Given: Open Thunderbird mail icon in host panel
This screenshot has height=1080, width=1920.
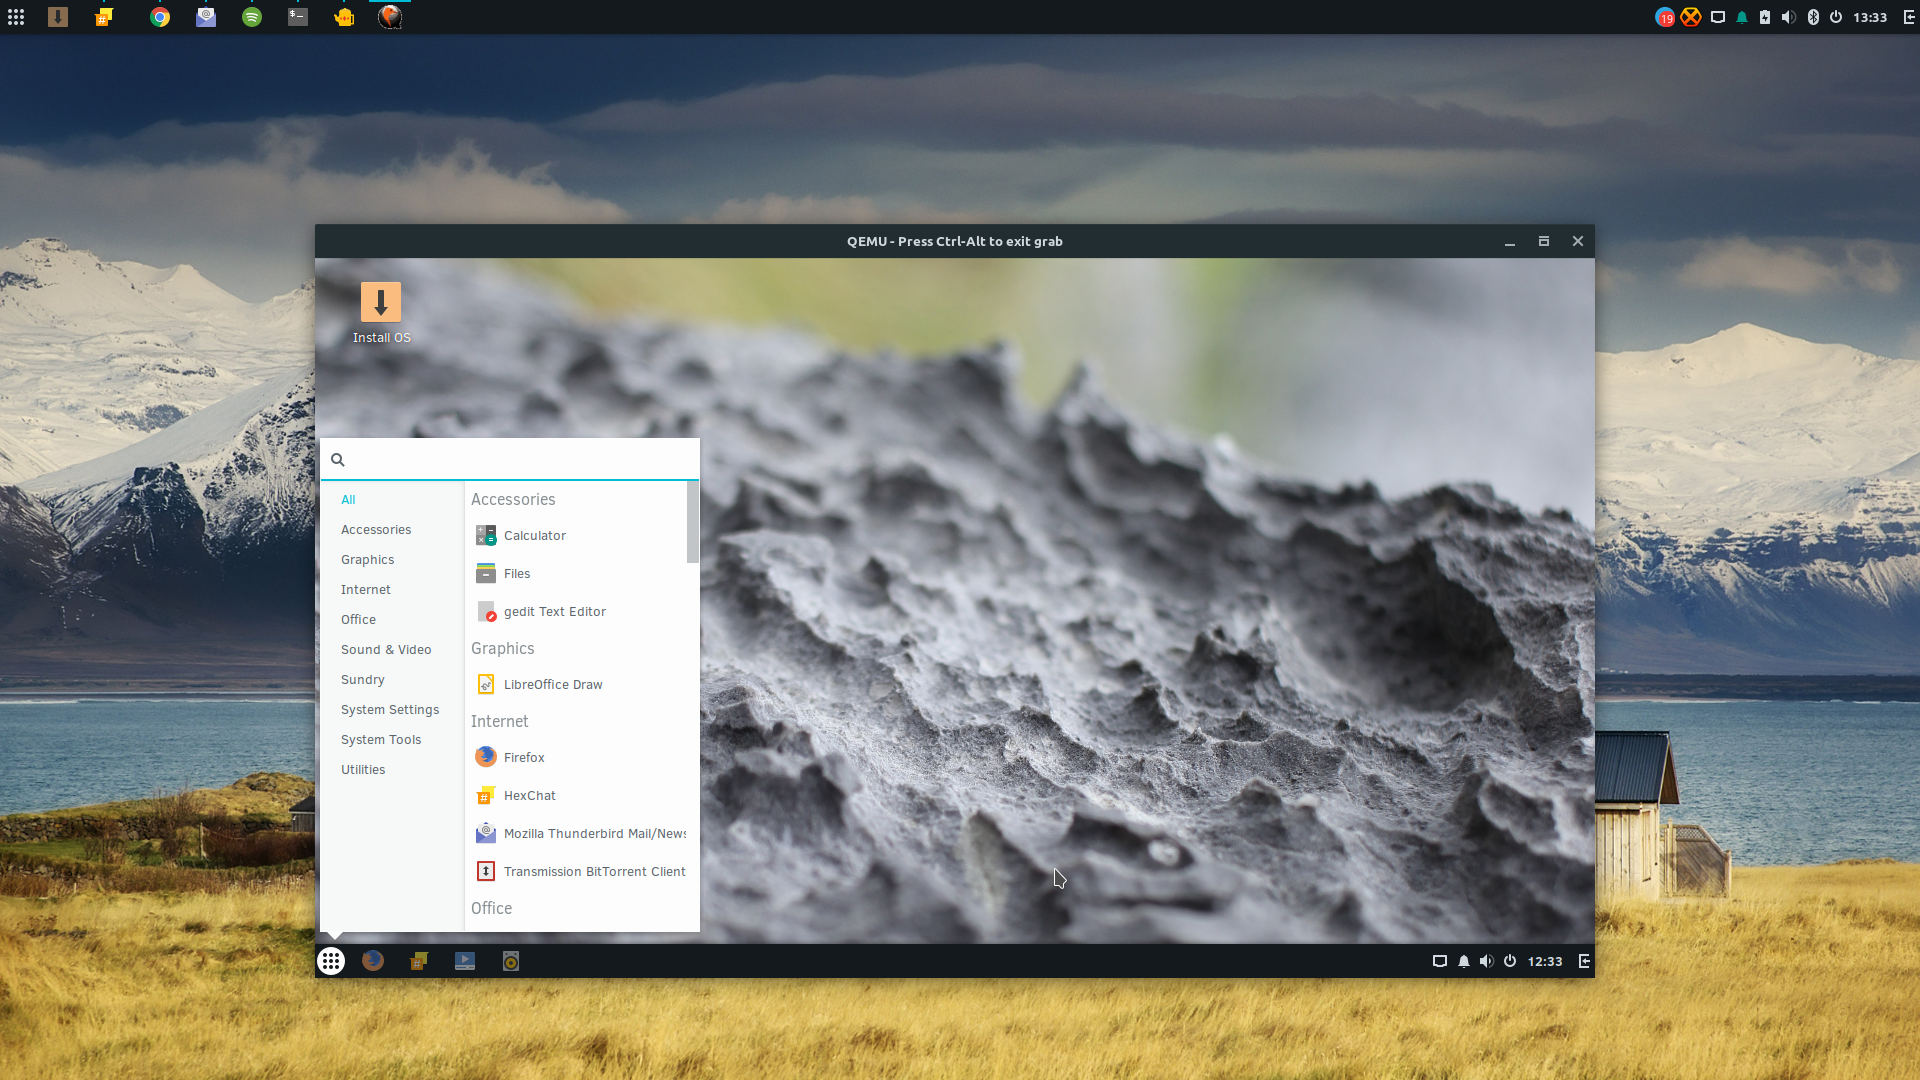Looking at the screenshot, I should tap(206, 17).
